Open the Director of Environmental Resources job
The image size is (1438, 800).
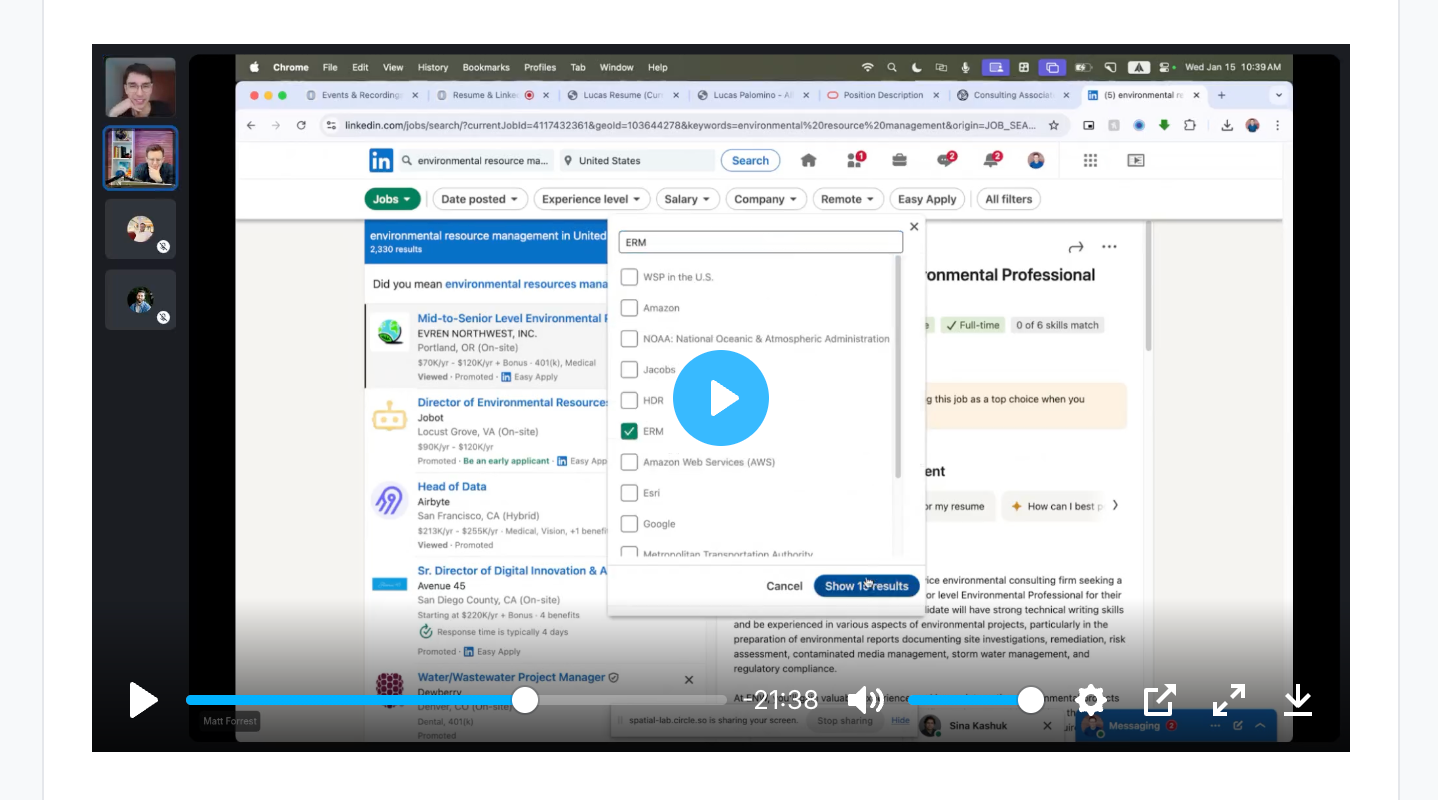coord(513,402)
